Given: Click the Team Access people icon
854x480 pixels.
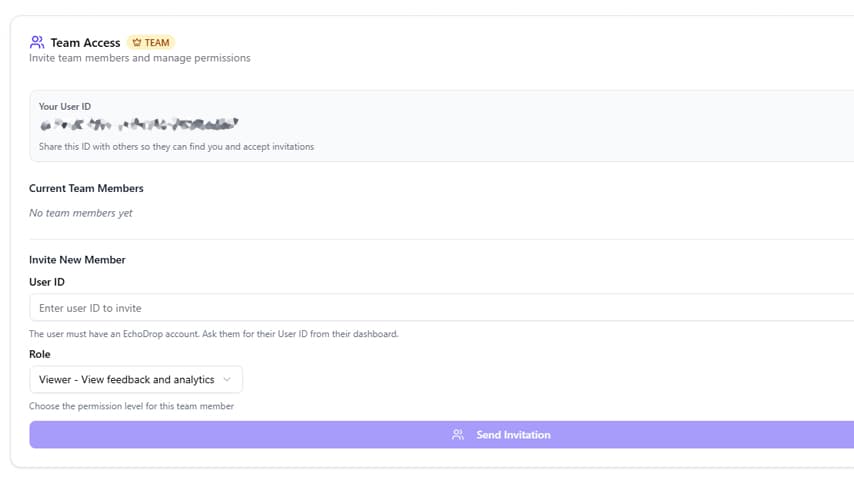Looking at the screenshot, I should tap(37, 42).
